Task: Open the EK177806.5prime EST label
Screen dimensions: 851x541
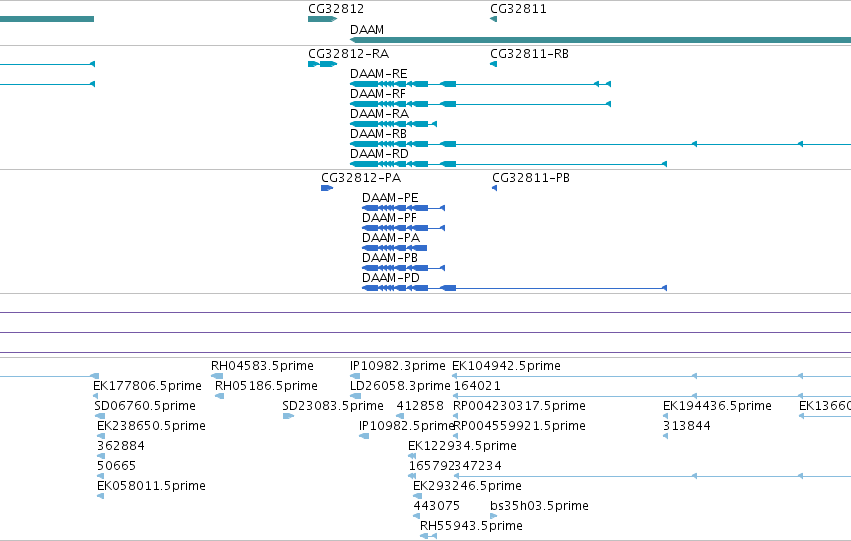Action: (x=147, y=386)
